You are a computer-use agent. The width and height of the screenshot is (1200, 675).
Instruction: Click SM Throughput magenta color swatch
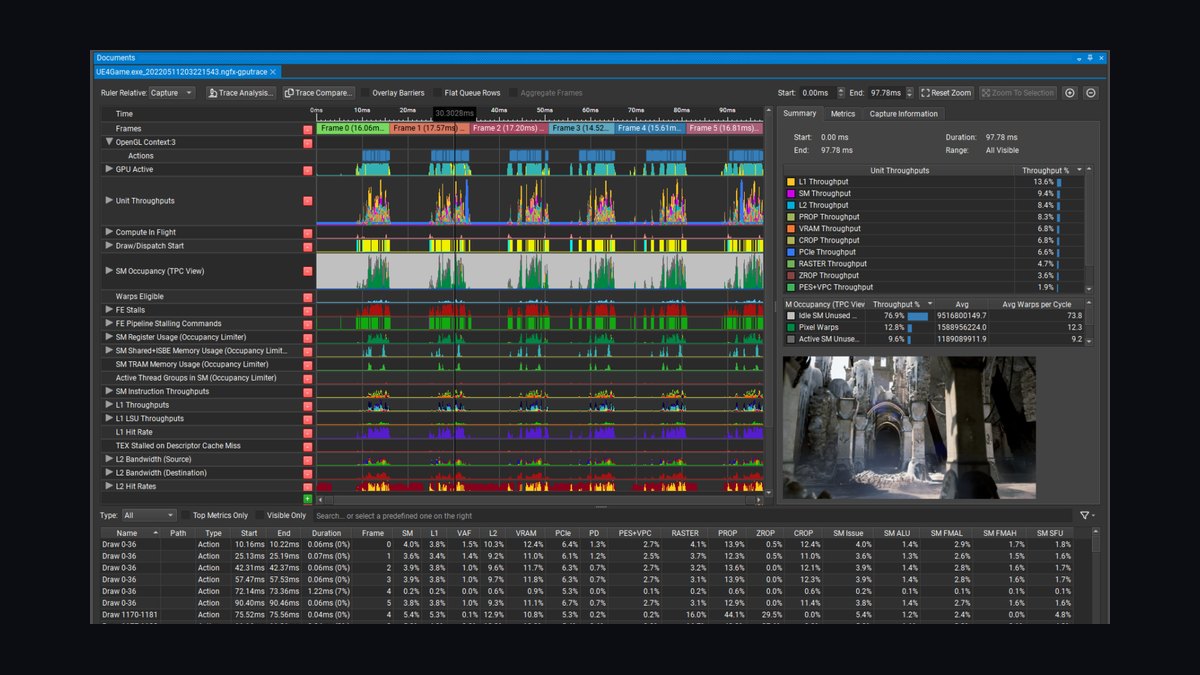(790, 194)
